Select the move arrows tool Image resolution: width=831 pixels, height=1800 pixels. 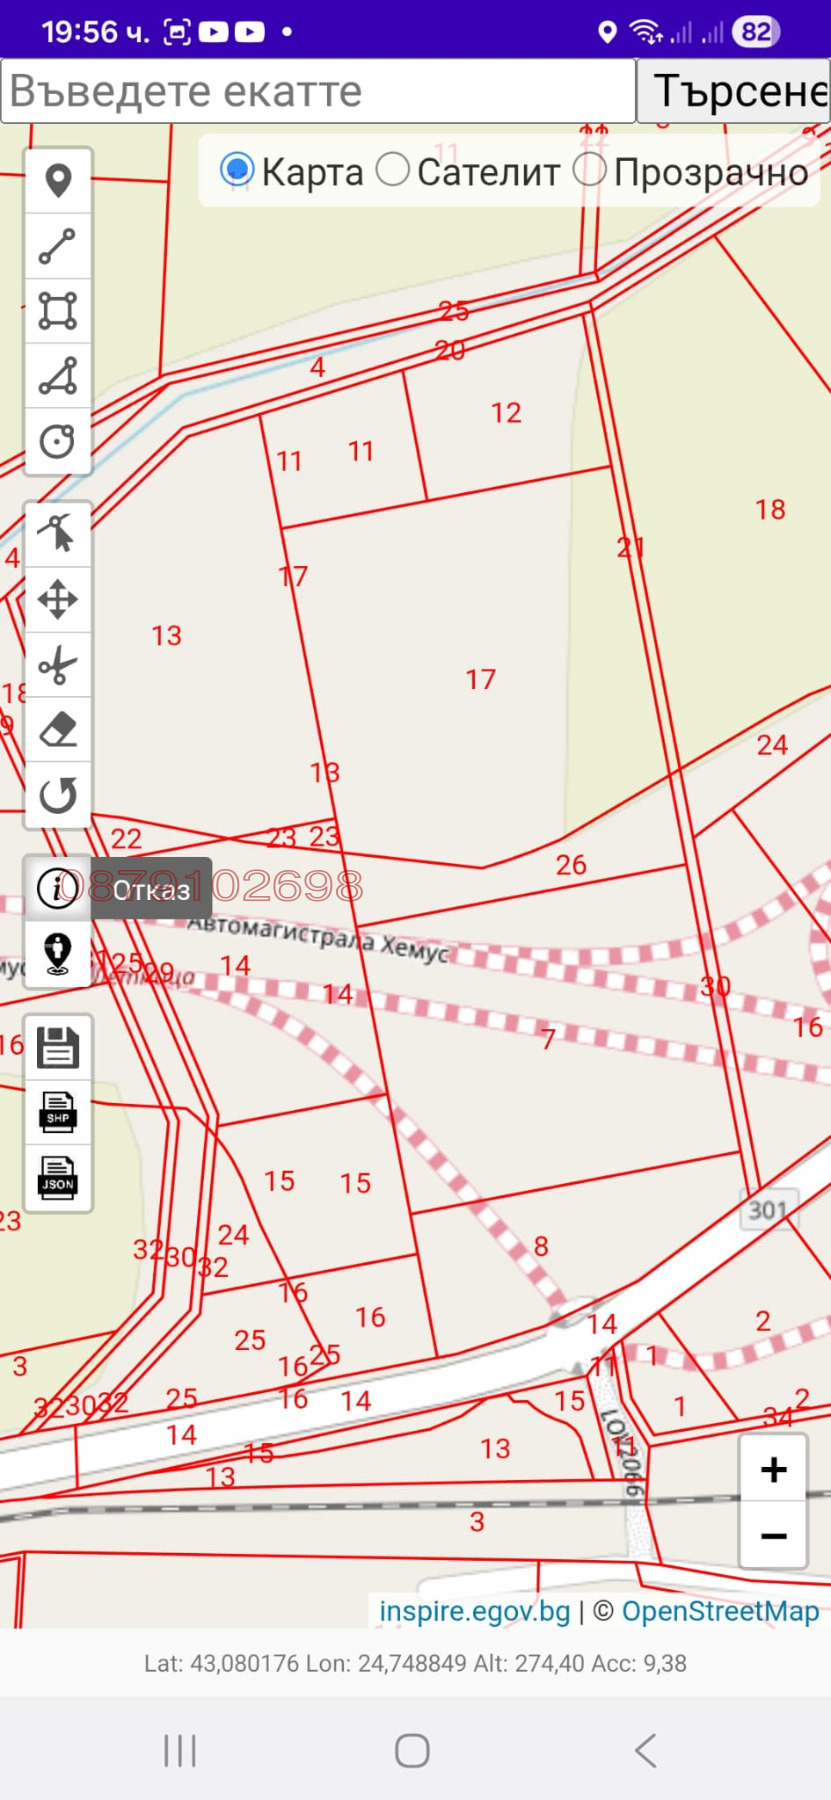[58, 600]
